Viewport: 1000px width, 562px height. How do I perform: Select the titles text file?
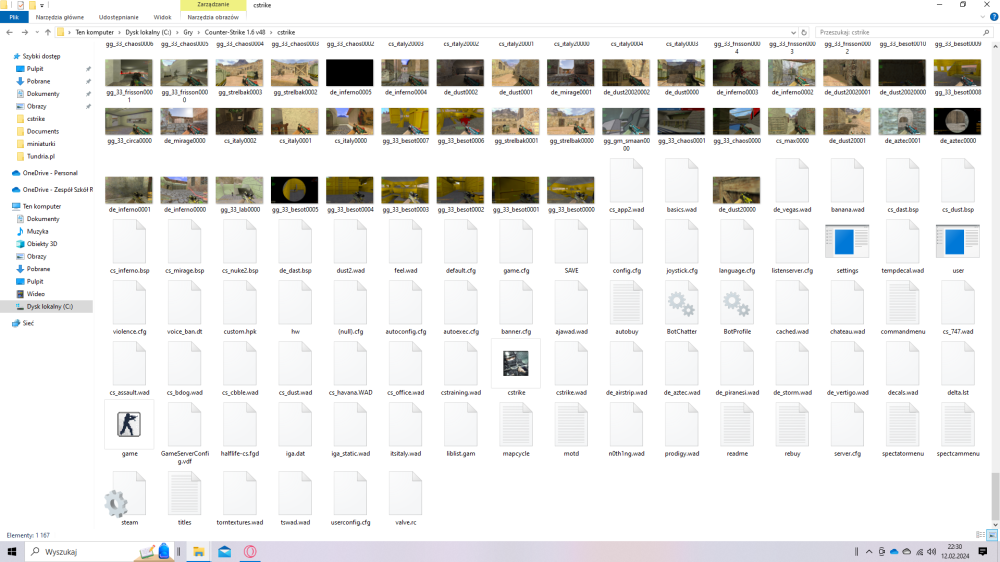pos(184,494)
